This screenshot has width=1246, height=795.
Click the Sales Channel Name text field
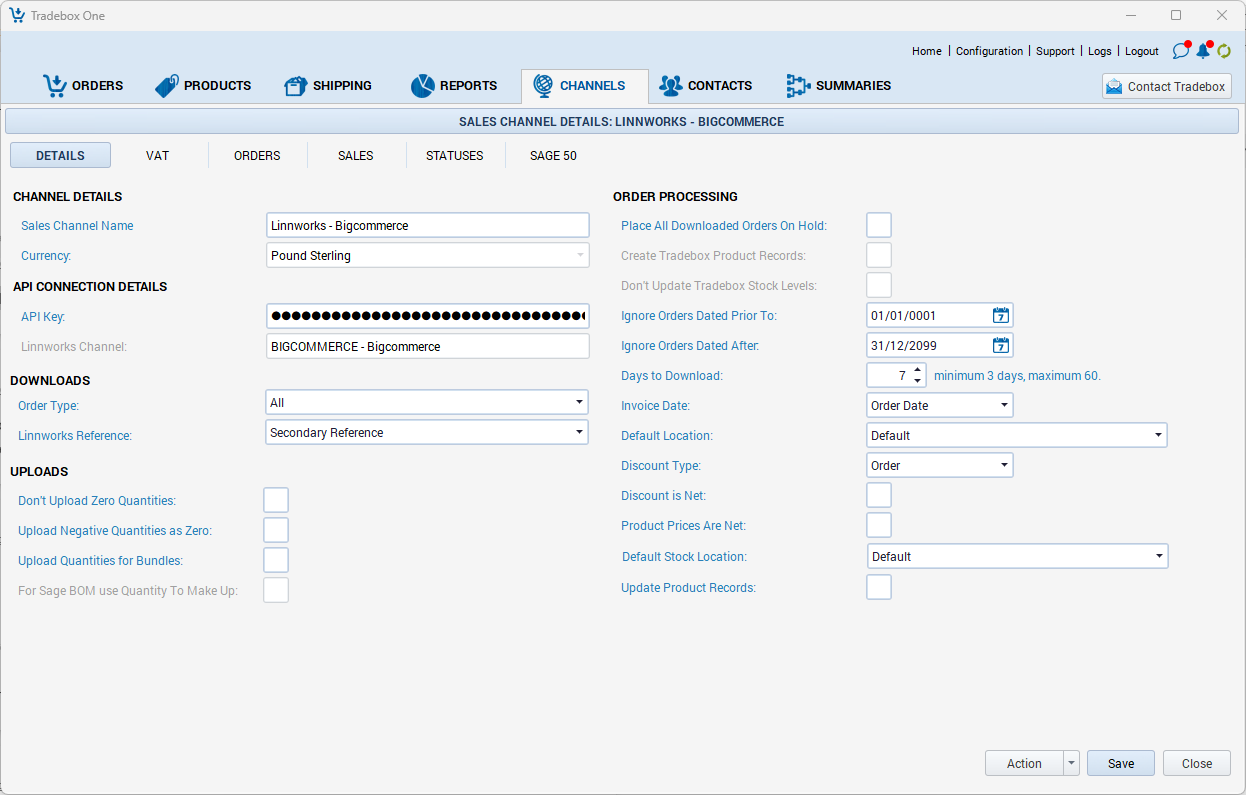428,226
